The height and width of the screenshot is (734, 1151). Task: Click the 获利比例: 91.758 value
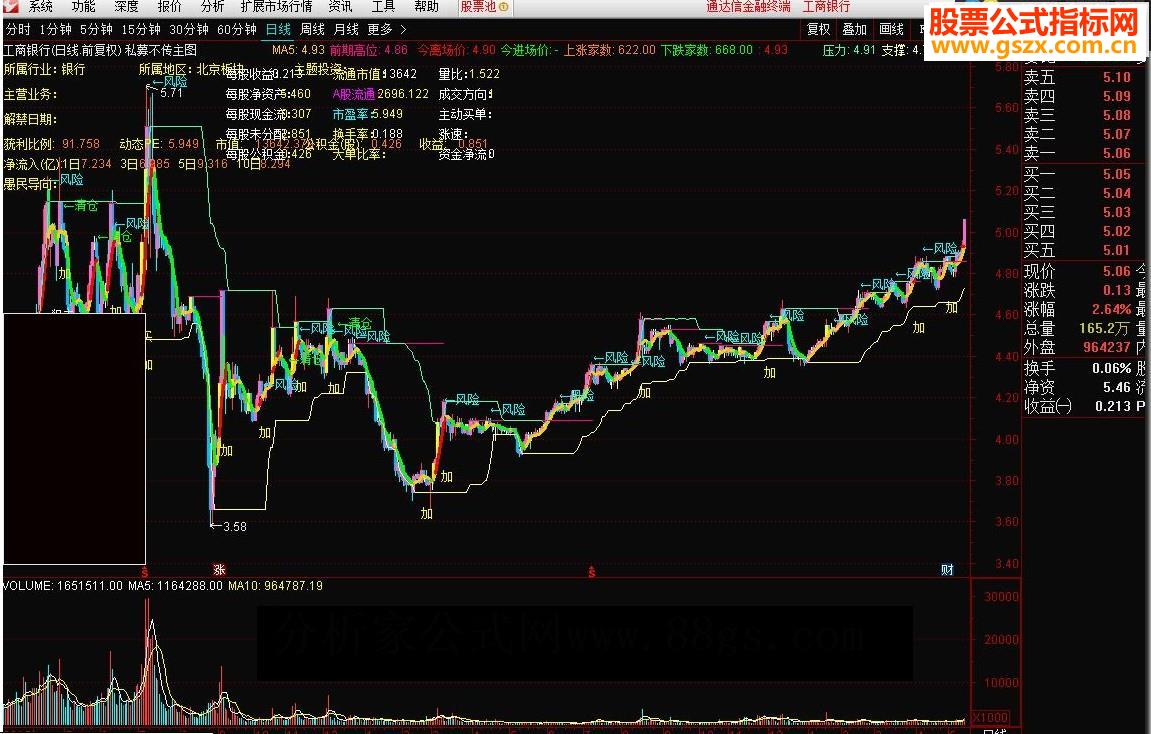point(51,144)
